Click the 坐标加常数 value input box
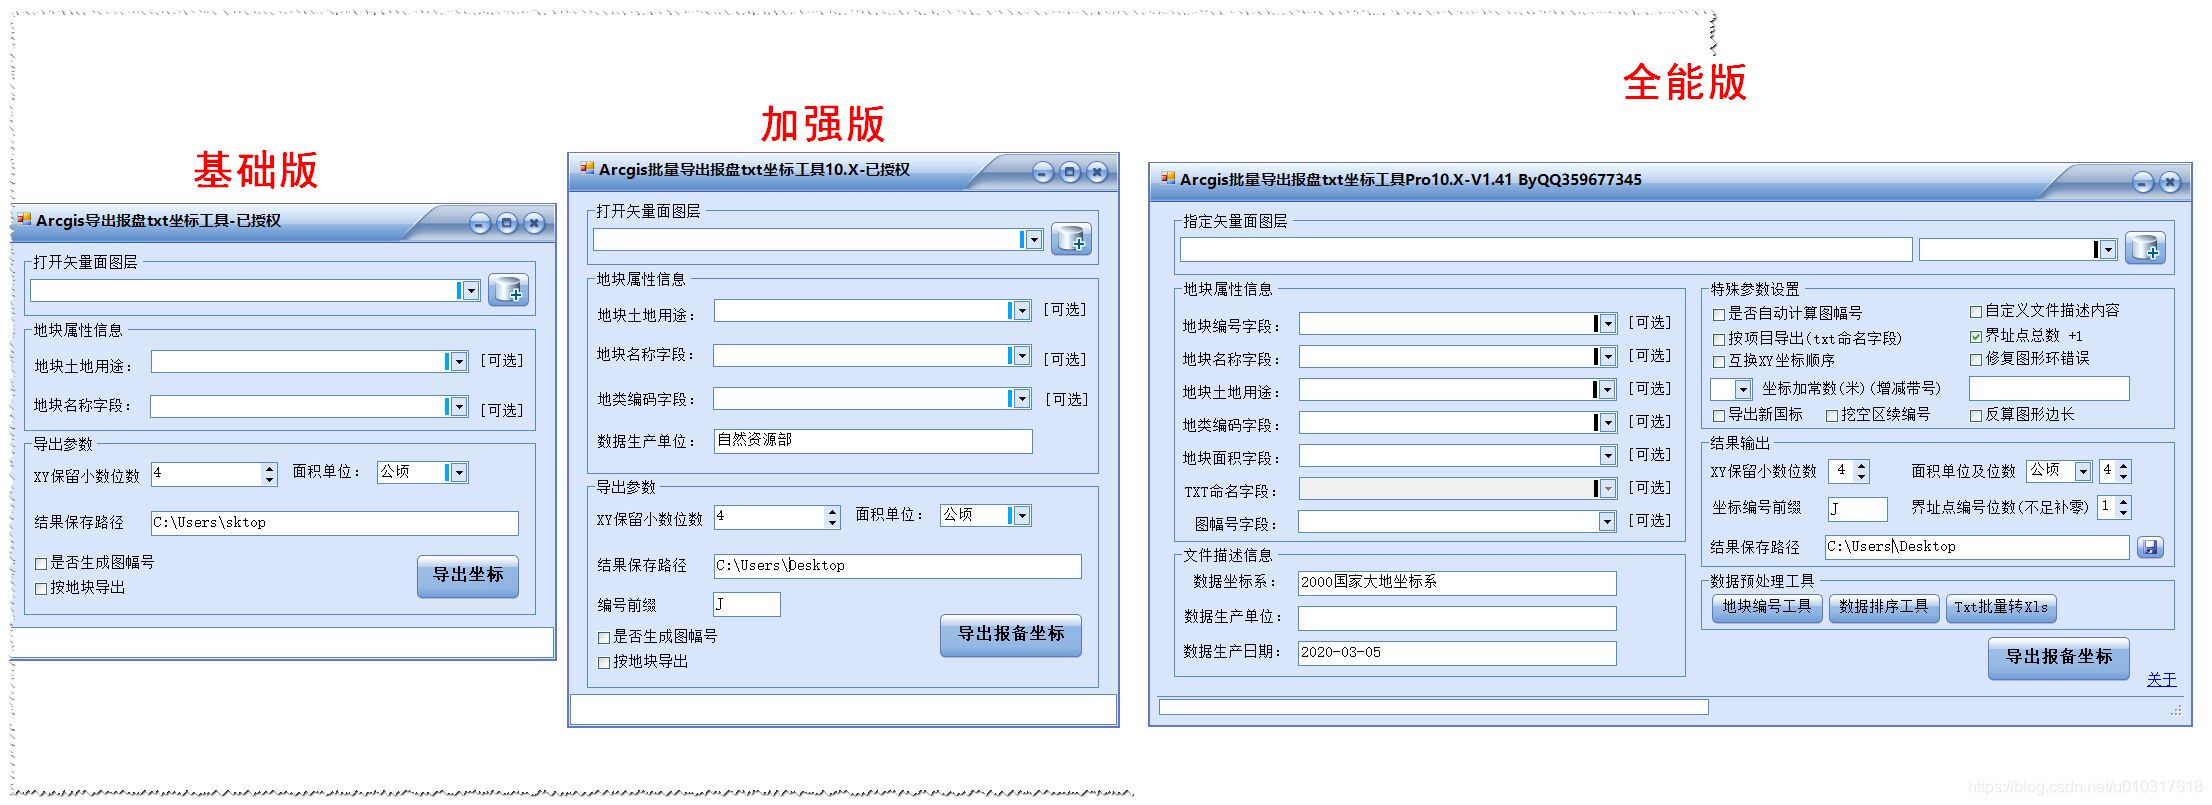2212x805 pixels. pyautogui.click(x=2049, y=388)
